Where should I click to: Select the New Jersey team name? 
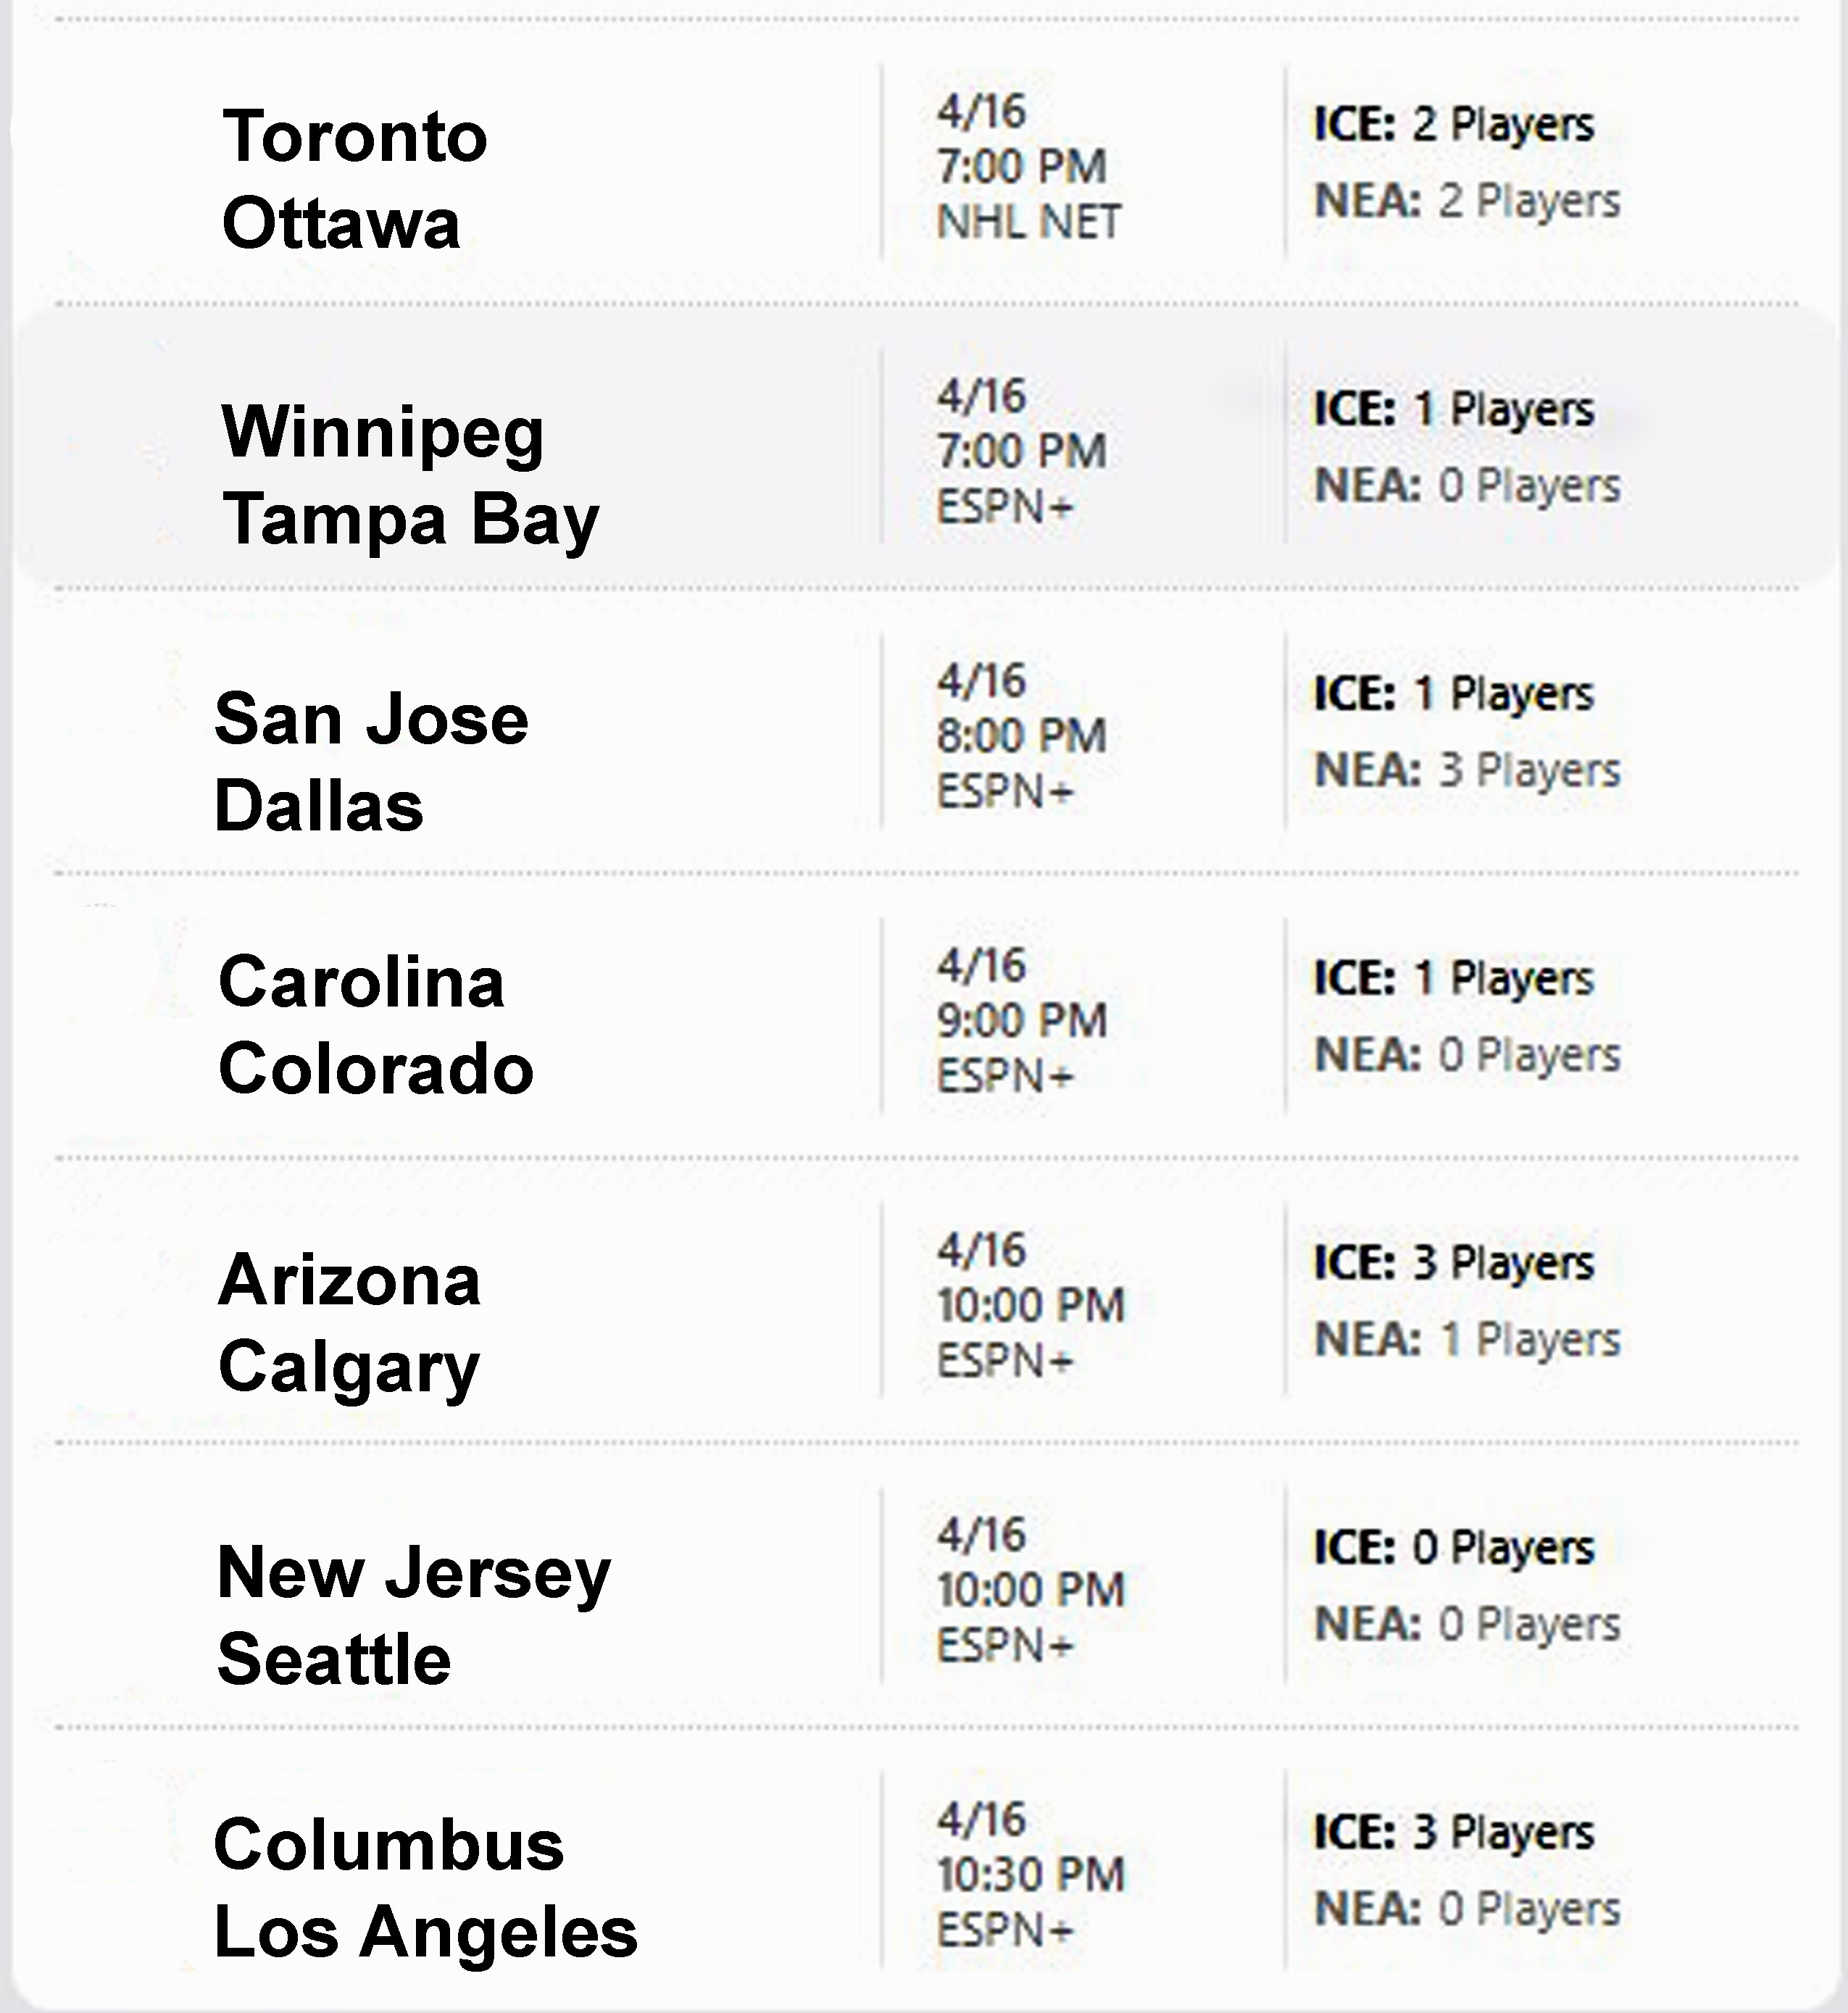(x=413, y=1573)
